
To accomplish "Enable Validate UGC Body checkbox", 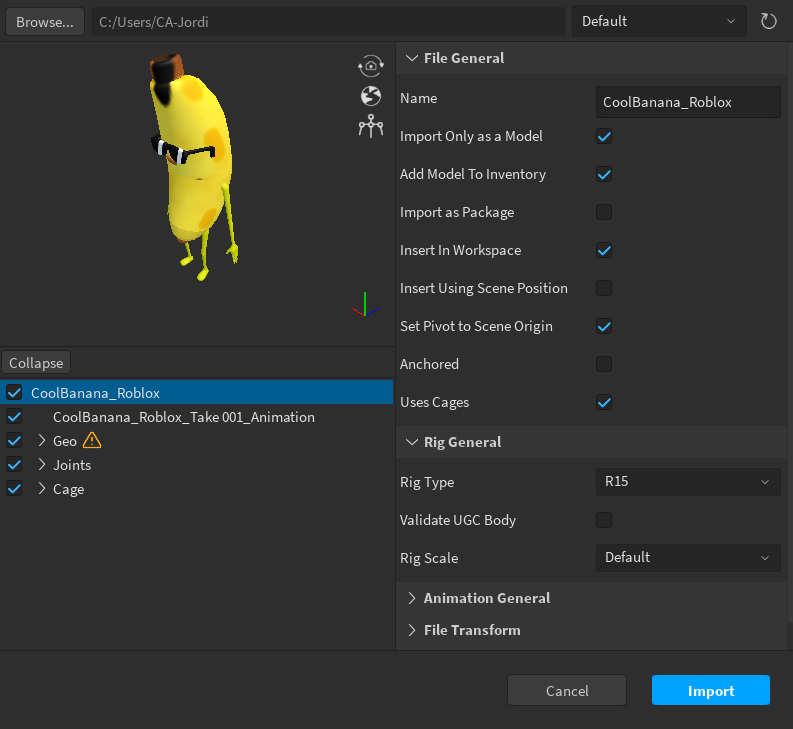I will coord(604,520).
